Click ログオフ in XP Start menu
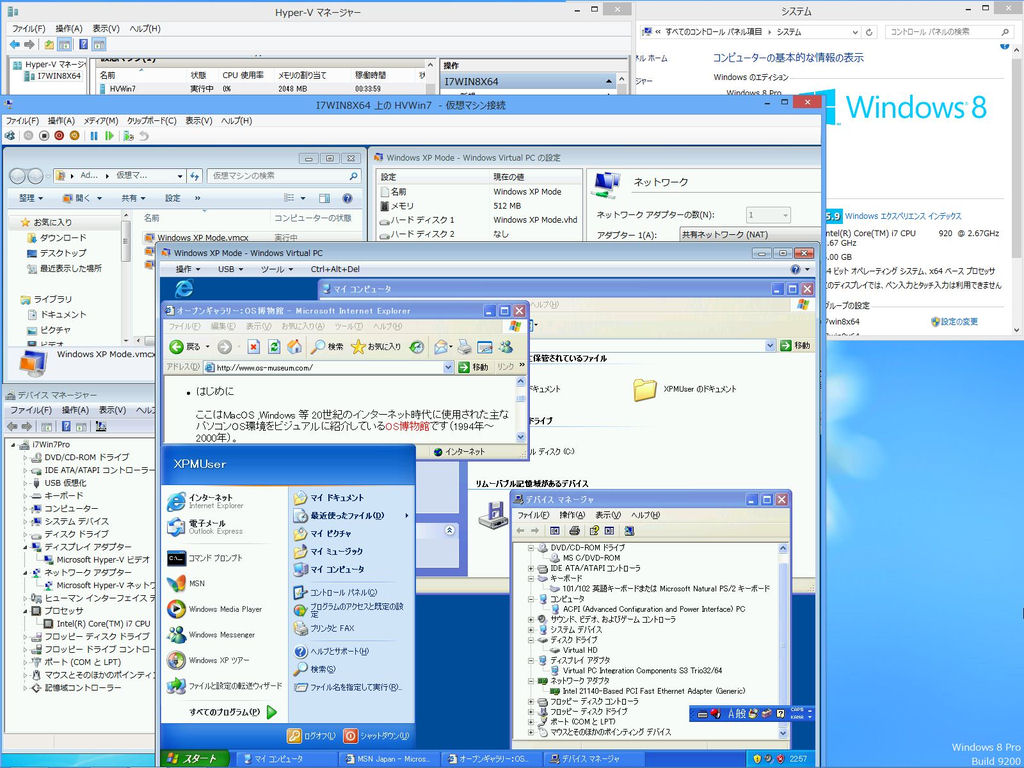 (x=312, y=735)
